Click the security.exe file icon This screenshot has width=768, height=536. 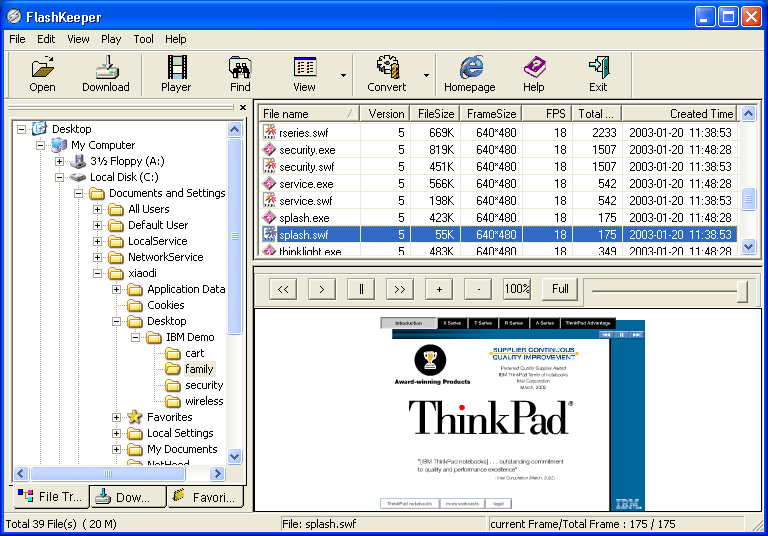[269, 149]
